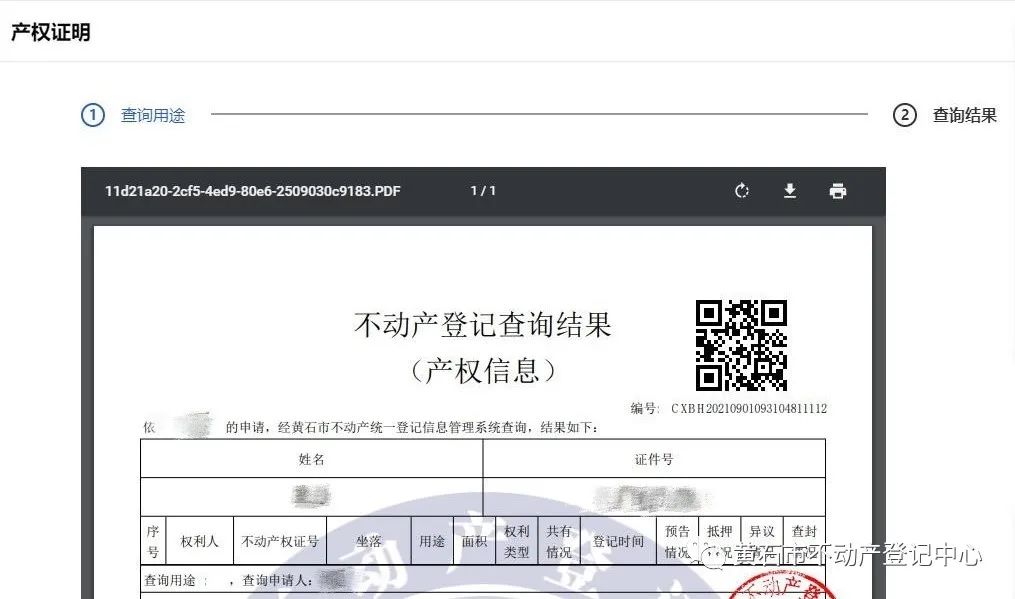This screenshot has height=599, width=1015.
Task: Select the 查询用途 step label
Action: click(153, 115)
